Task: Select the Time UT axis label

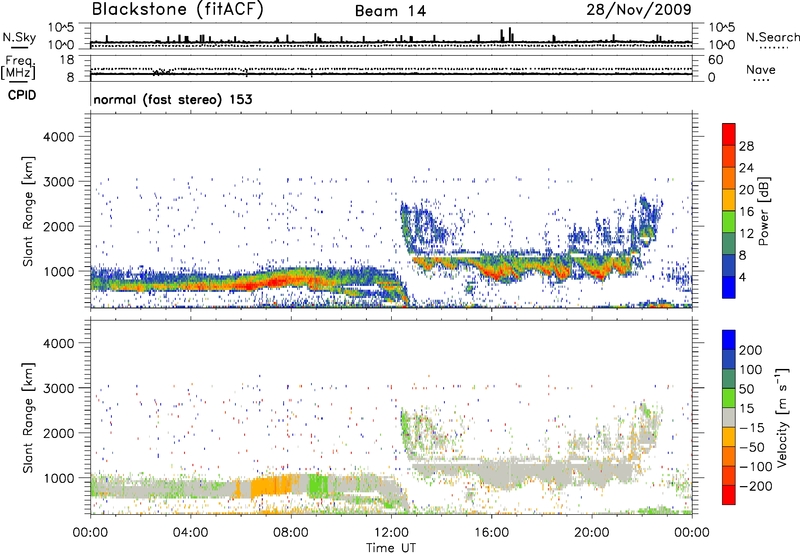Action: 391,548
